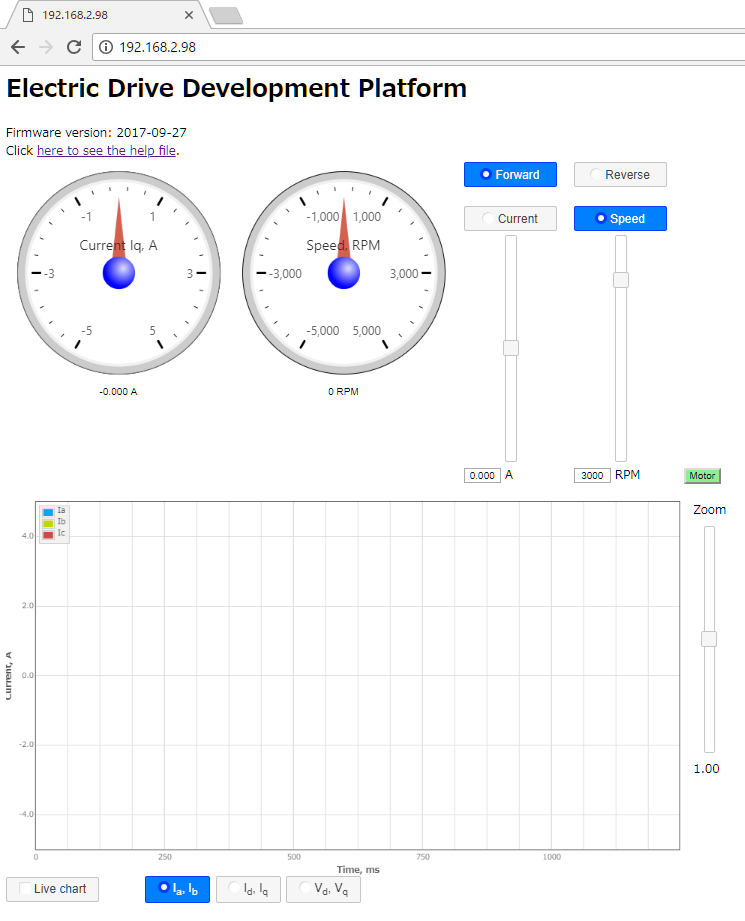
Task: Click the RPM value input field
Action: click(592, 476)
